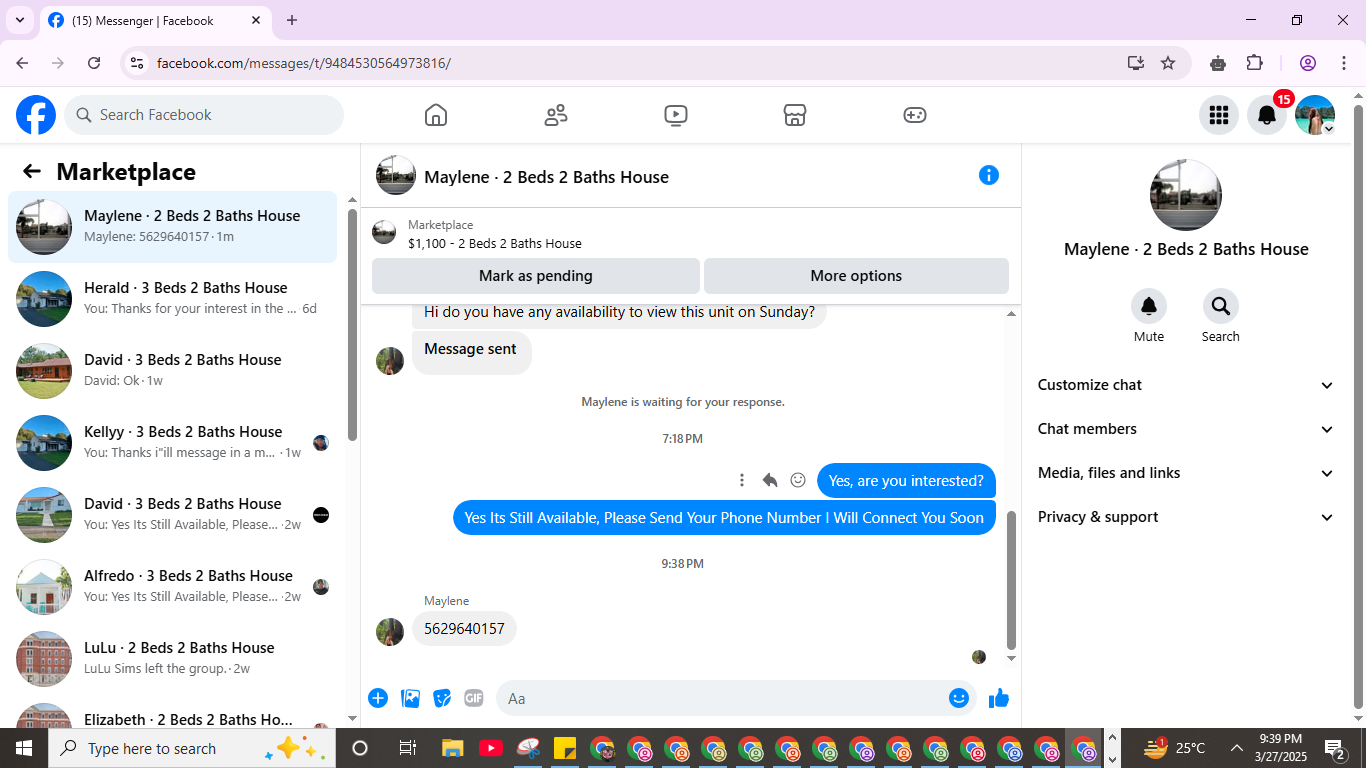The image size is (1366, 768).
Task: Open the Chrome profile icon
Action: pyautogui.click(x=1308, y=63)
